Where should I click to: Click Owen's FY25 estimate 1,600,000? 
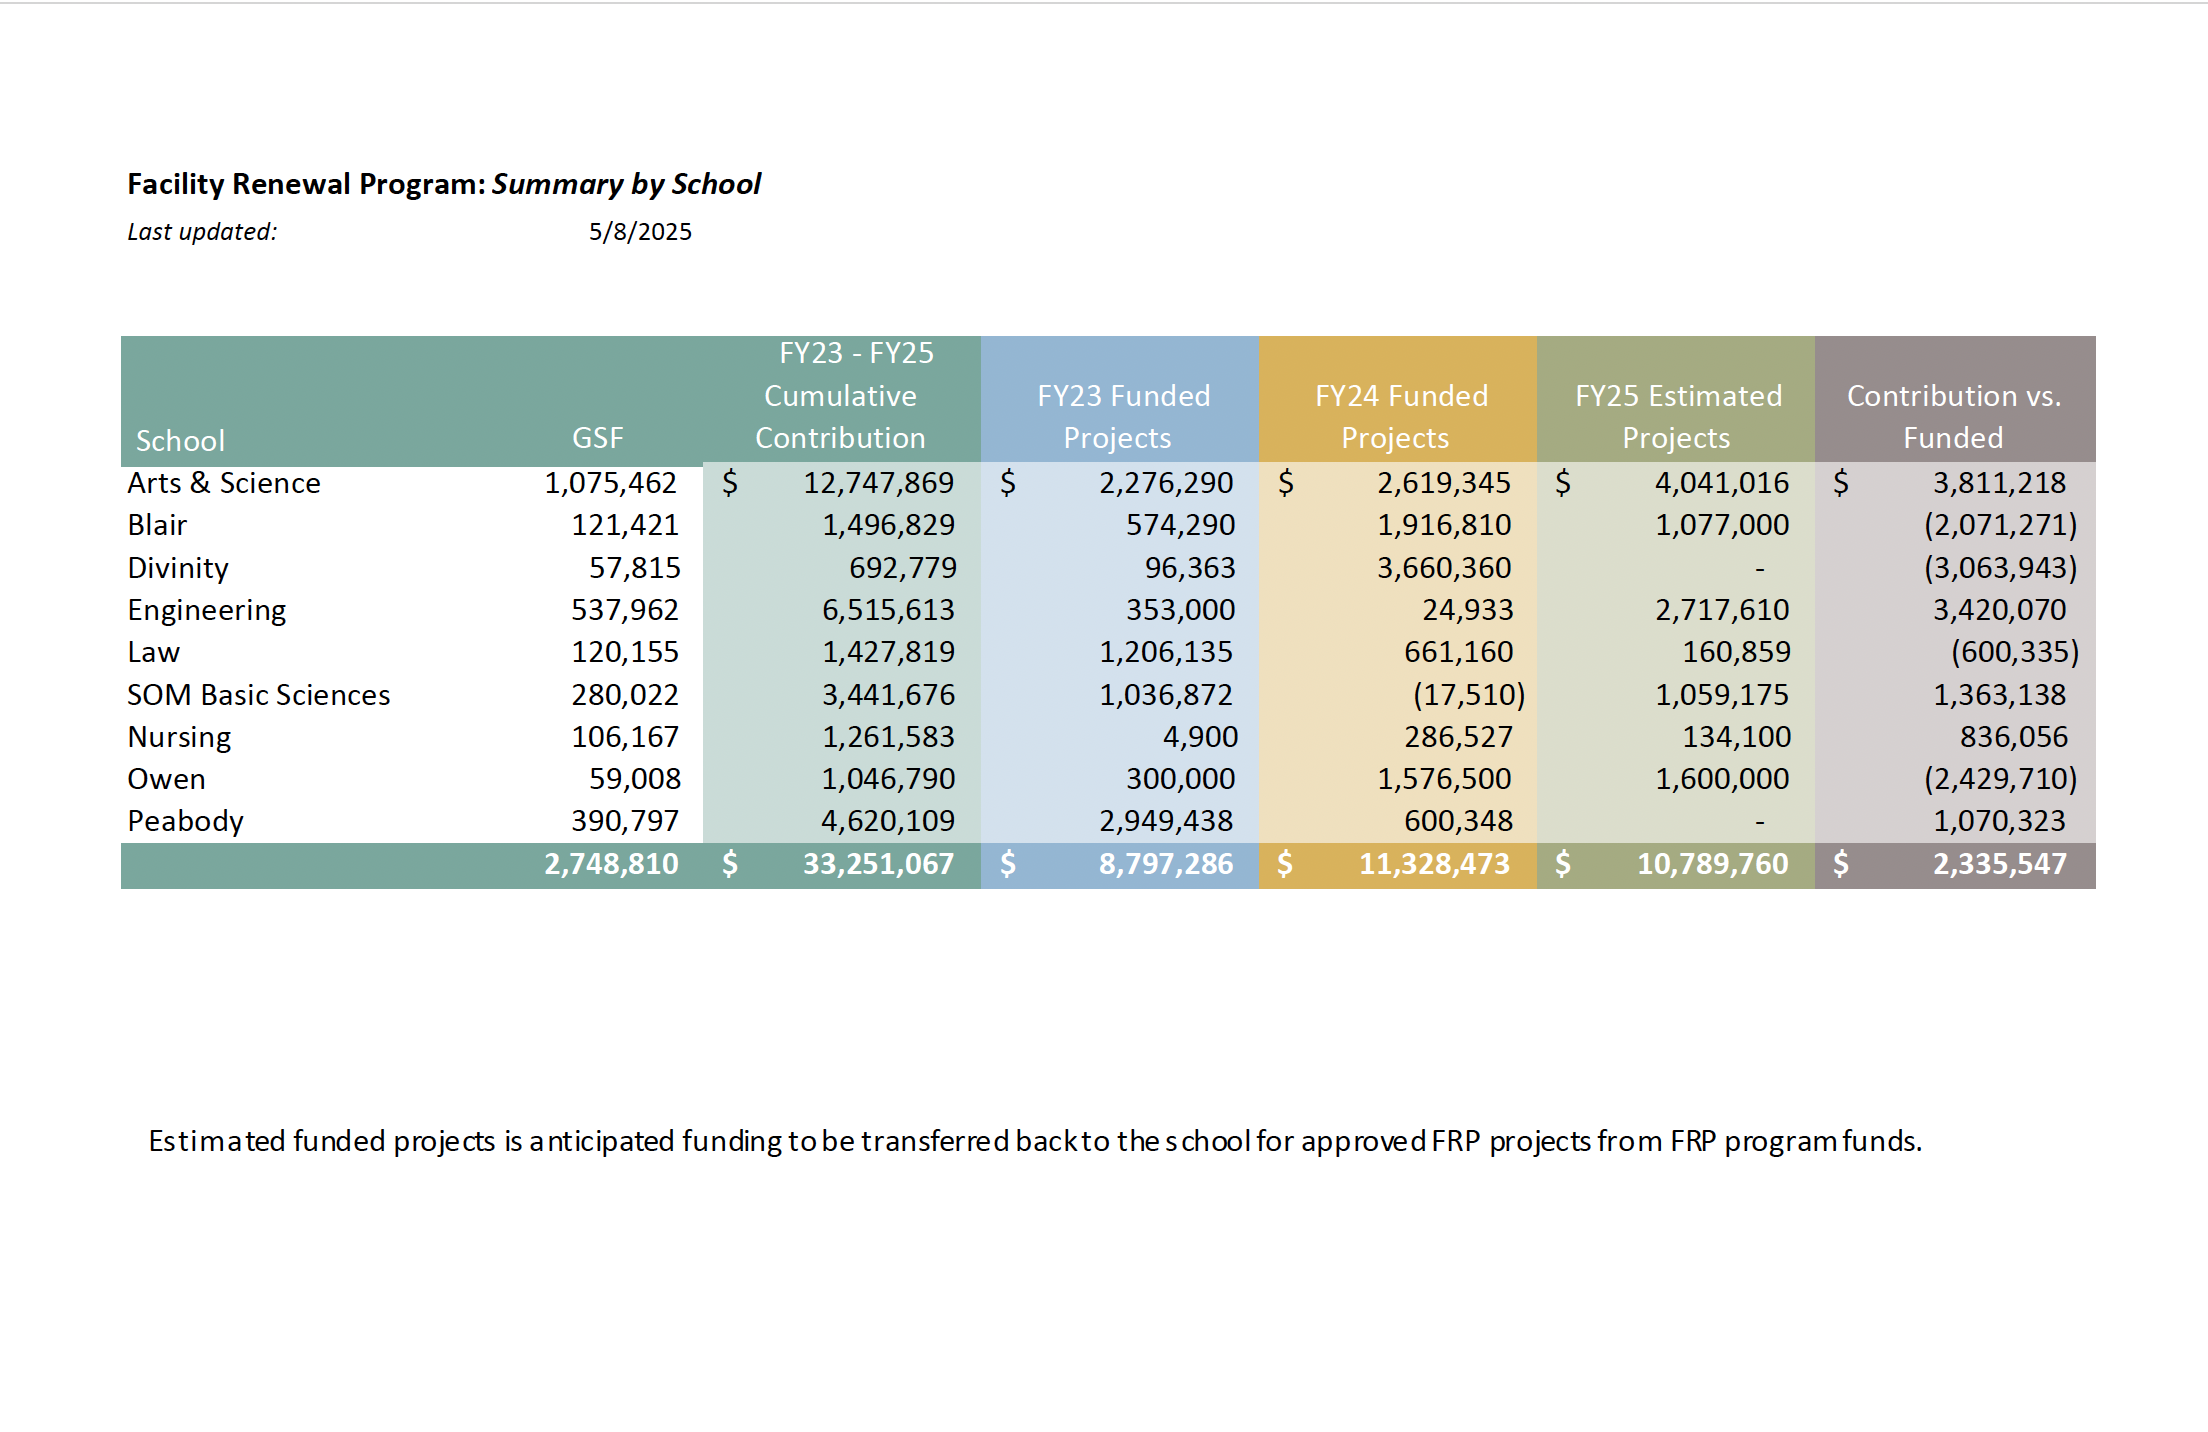tap(1721, 779)
